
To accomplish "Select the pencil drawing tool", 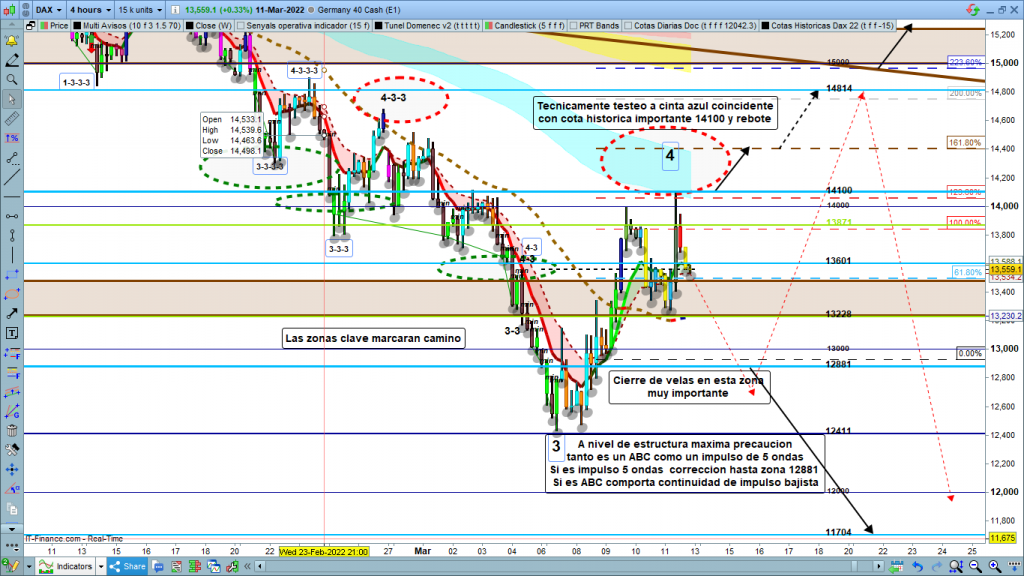I will click(x=12, y=56).
